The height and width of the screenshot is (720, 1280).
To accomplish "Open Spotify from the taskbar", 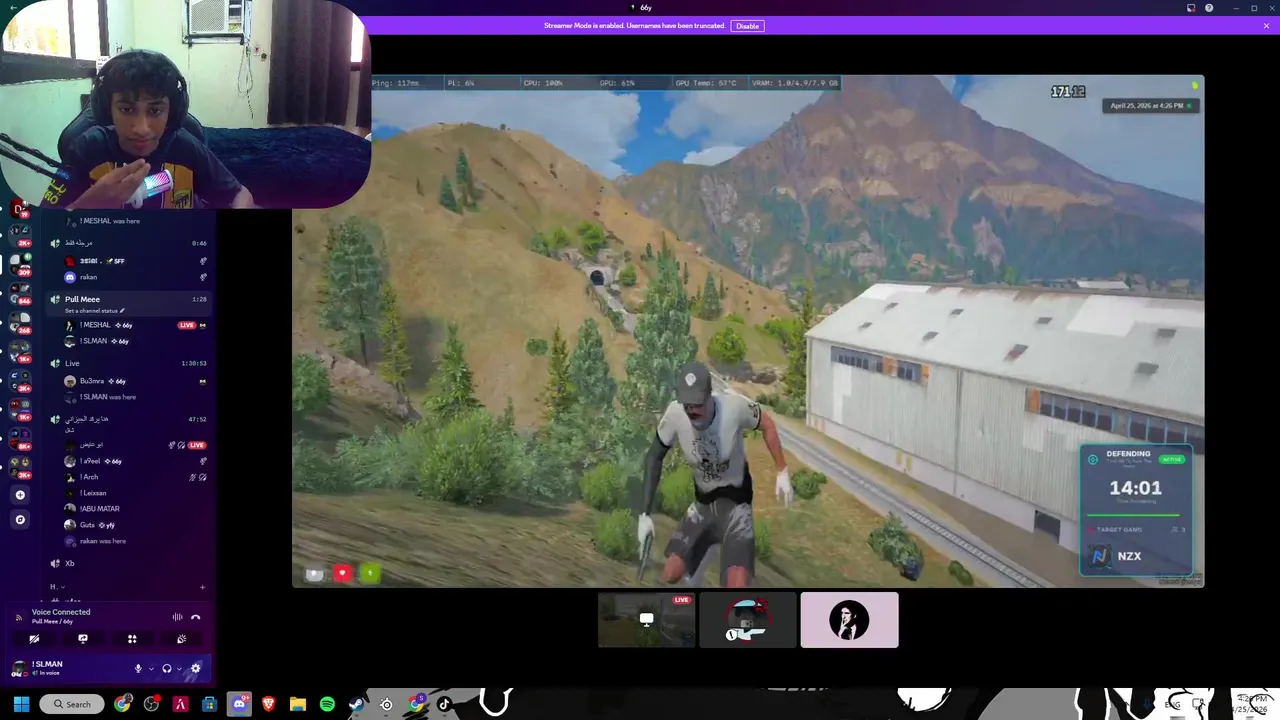I will tap(327, 704).
